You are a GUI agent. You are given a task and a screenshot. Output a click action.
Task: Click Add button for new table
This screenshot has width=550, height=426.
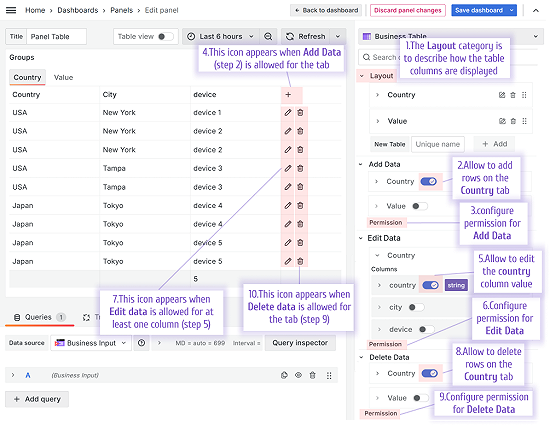[495, 144]
